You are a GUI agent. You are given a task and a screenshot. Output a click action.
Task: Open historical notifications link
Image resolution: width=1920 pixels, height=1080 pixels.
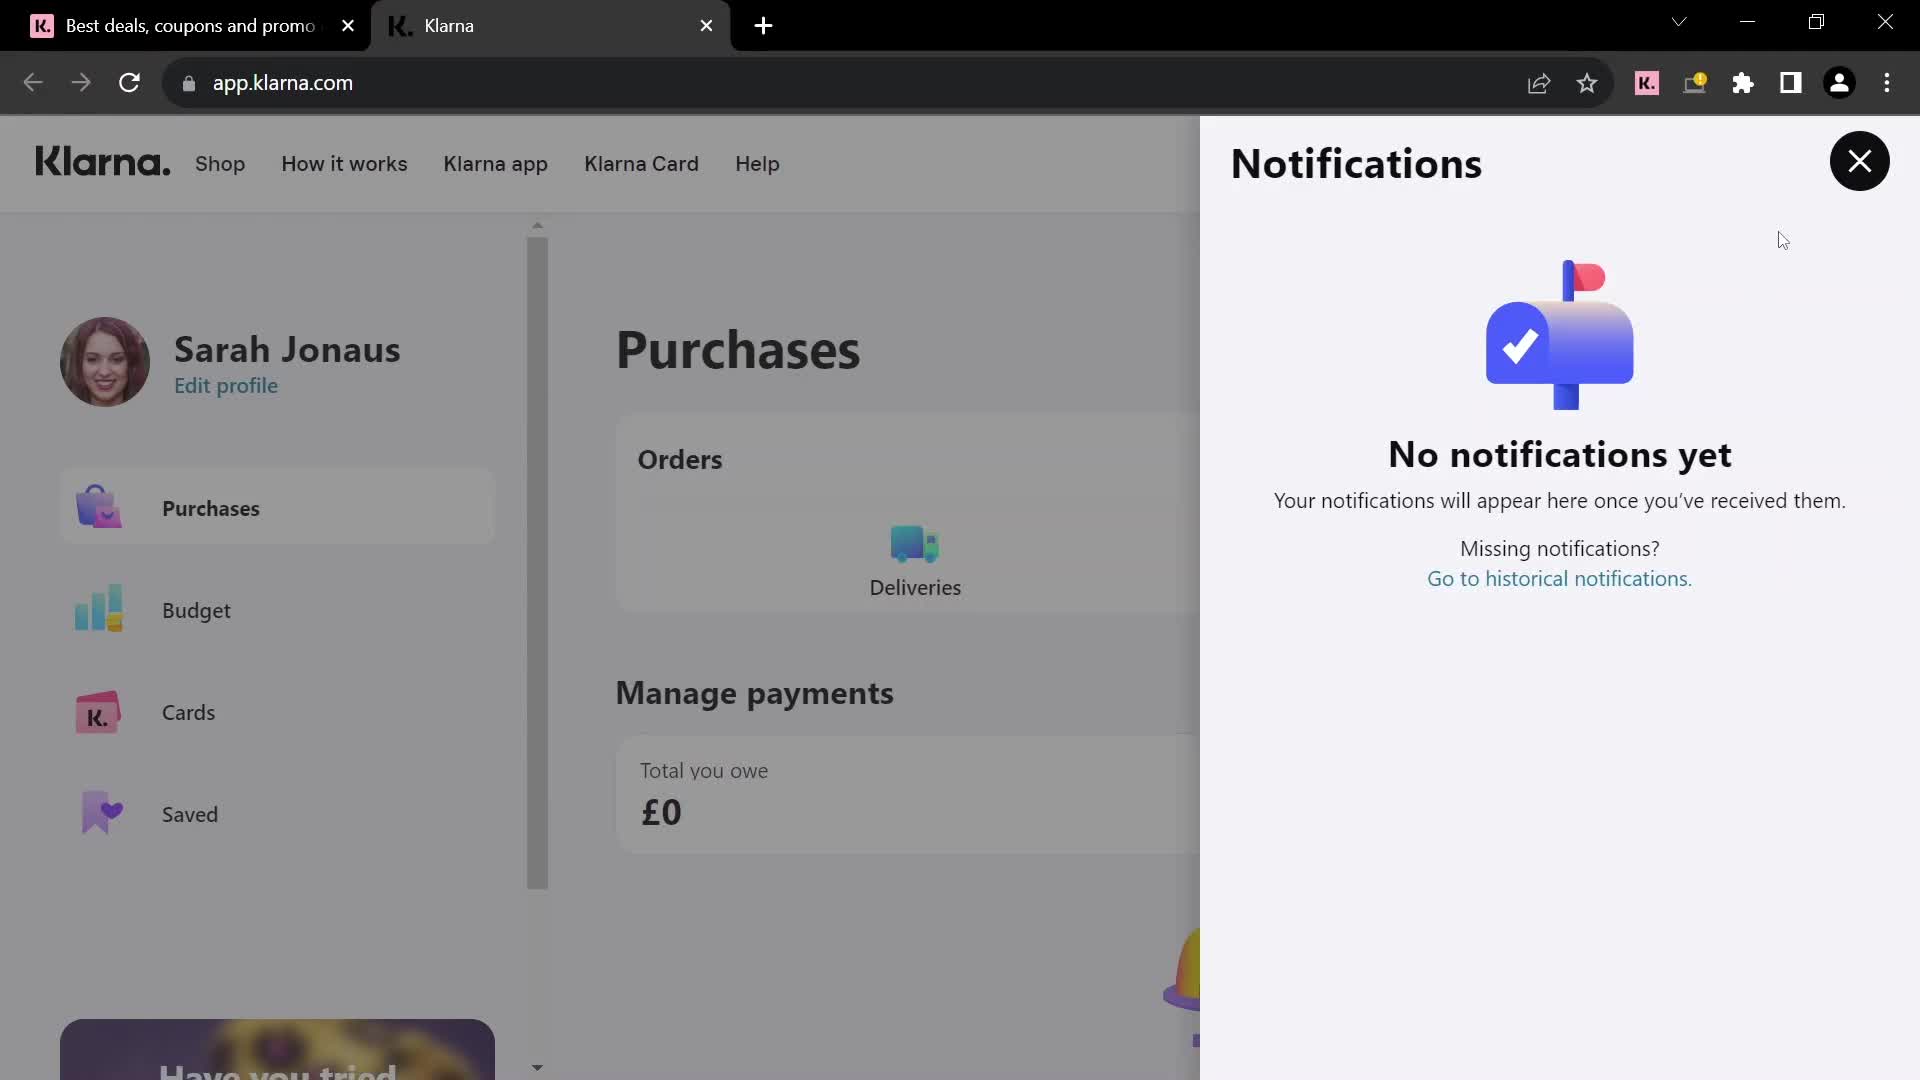(x=1559, y=579)
